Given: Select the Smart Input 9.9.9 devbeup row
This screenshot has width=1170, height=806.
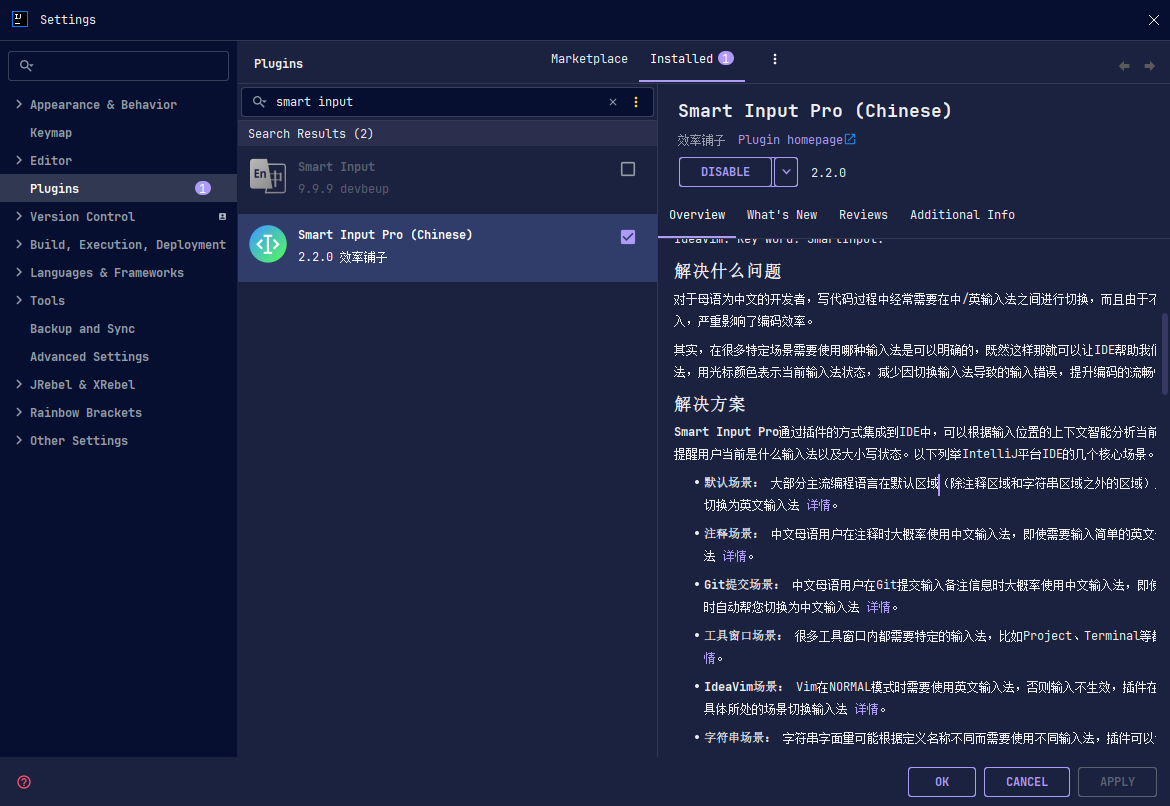Looking at the screenshot, I should pyautogui.click(x=448, y=180).
